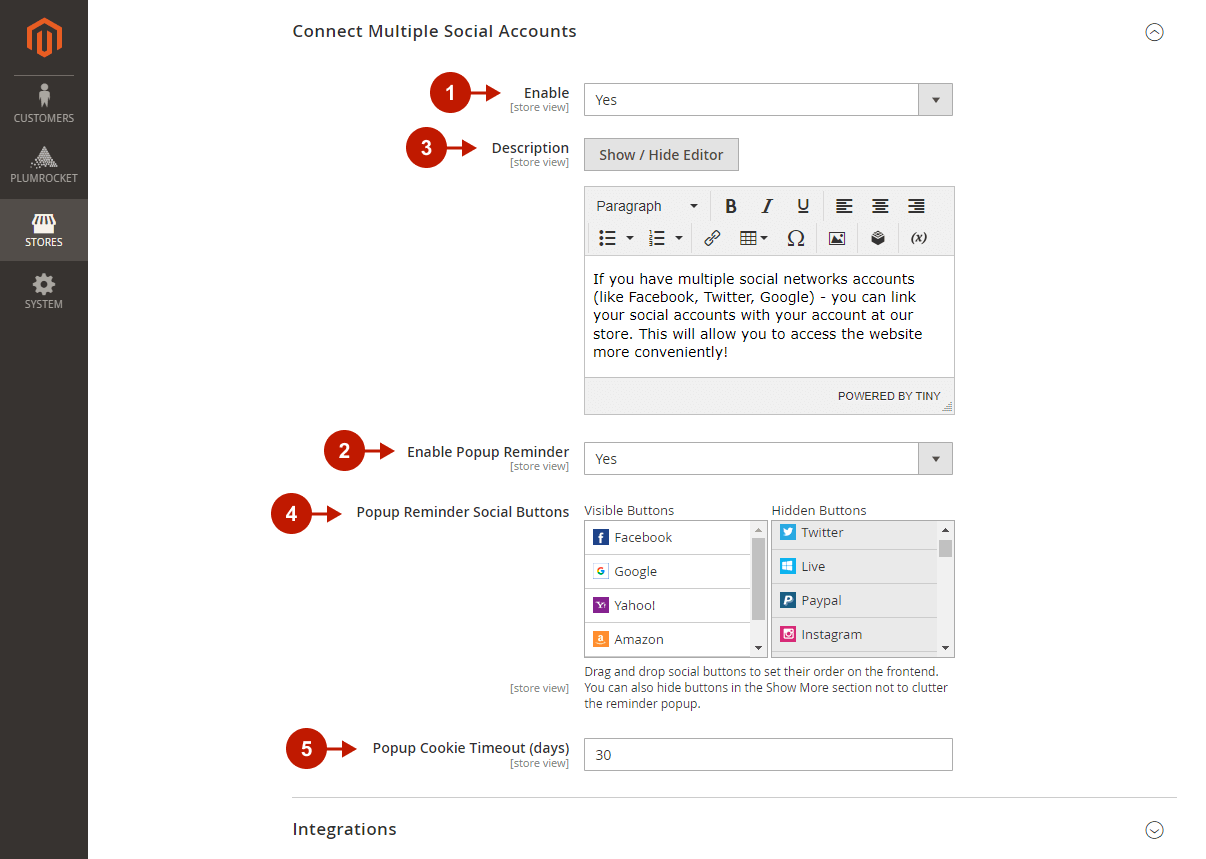Image resolution: width=1206 pixels, height=859 pixels.
Task: Open the Stores sidebar menu
Action: click(x=44, y=229)
